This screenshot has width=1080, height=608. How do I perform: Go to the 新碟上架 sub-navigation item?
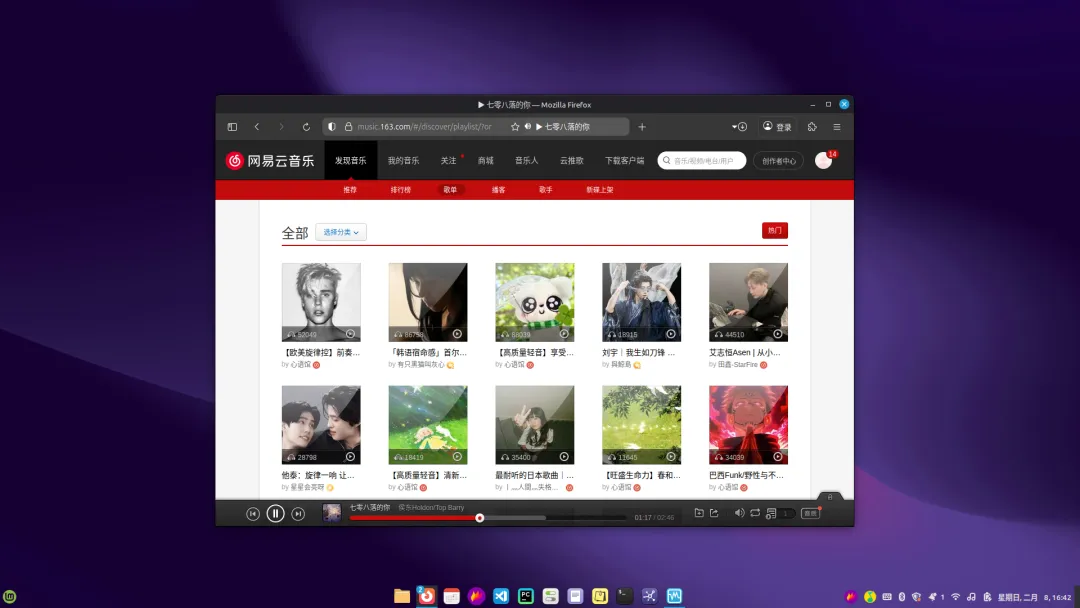coord(599,189)
